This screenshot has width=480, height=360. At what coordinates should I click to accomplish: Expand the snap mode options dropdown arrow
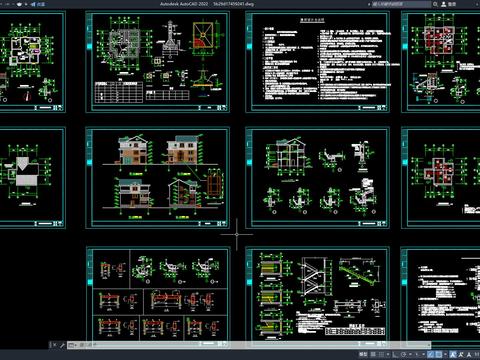coord(388,354)
